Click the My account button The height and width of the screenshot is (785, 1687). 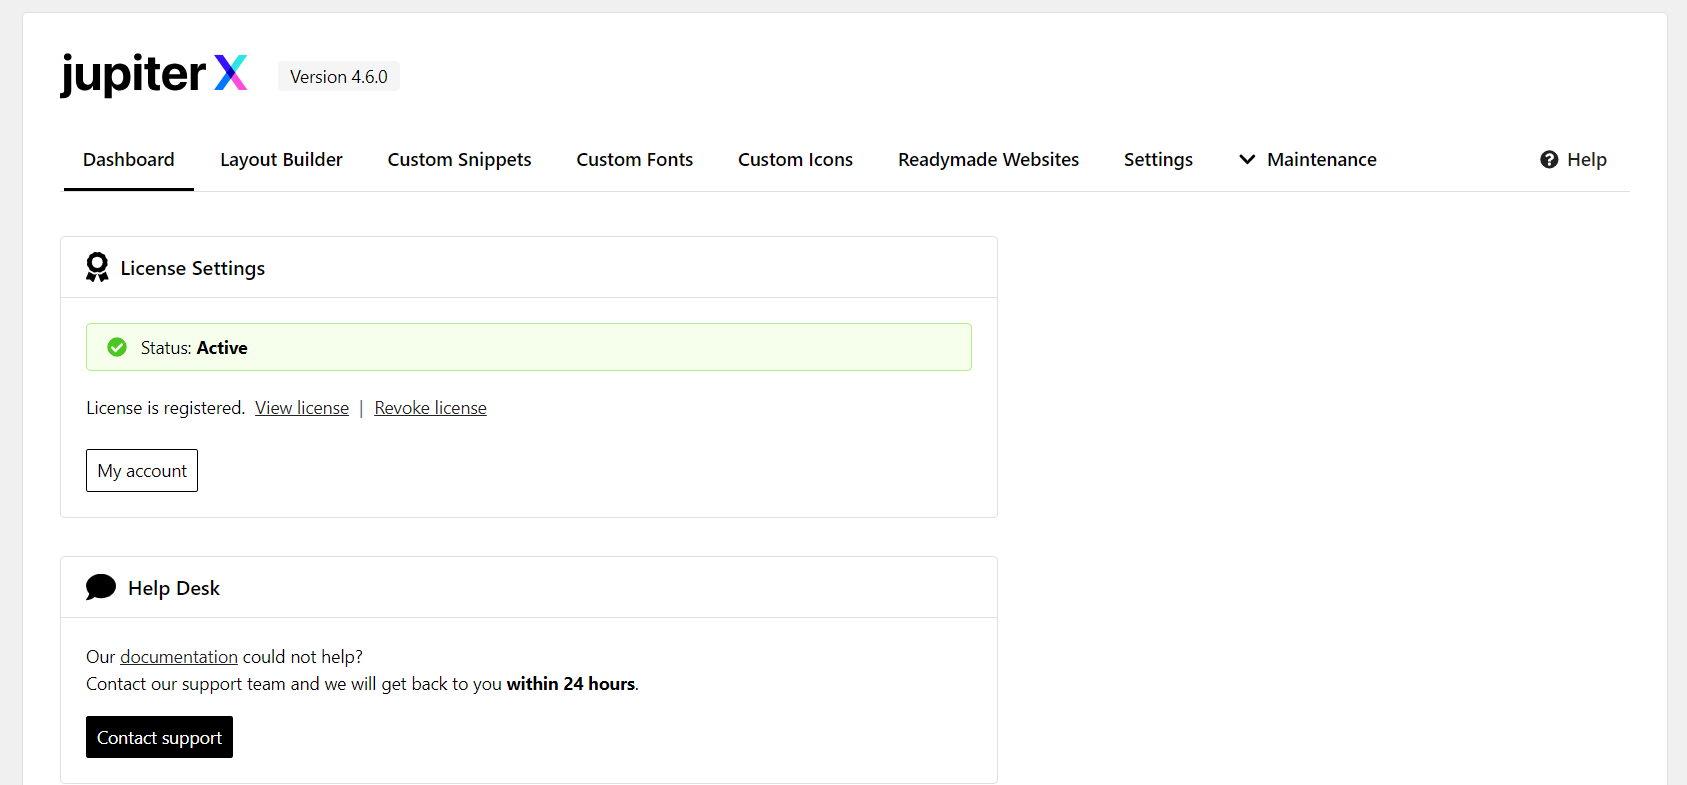142,471
